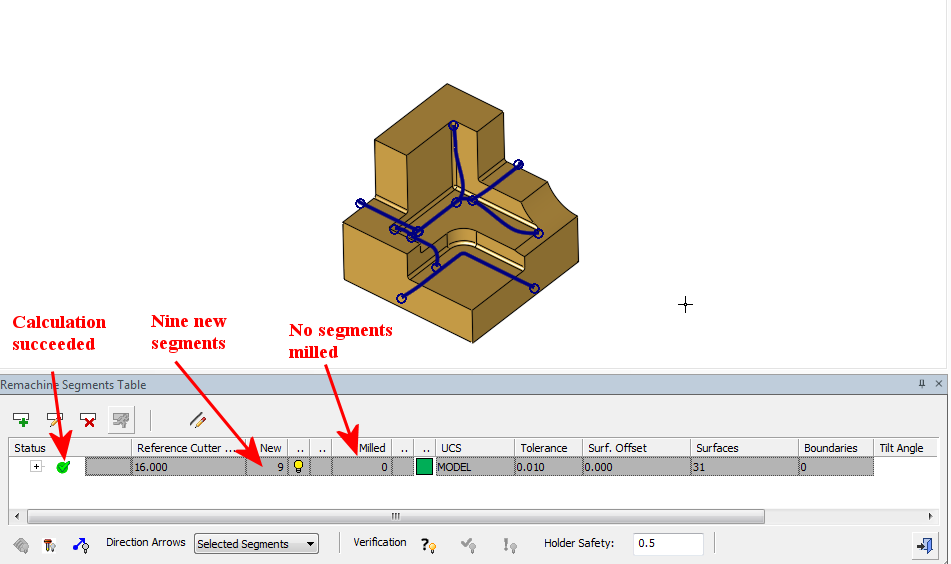Click the Holder Safety input field
951x564 pixels.
coord(668,544)
